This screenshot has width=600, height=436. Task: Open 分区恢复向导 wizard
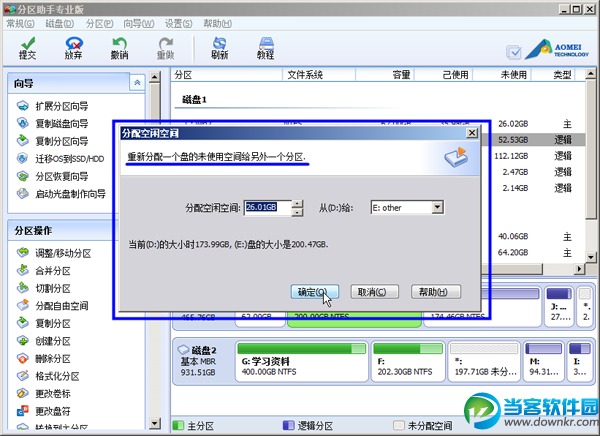tap(53, 176)
